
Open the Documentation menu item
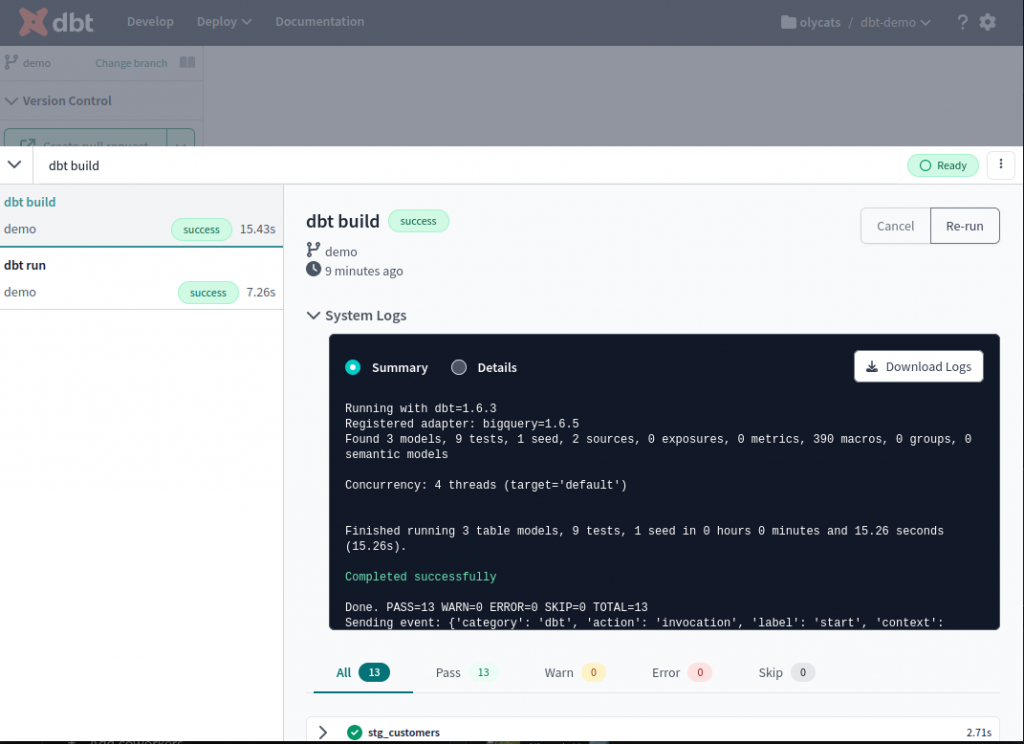pyautogui.click(x=320, y=22)
